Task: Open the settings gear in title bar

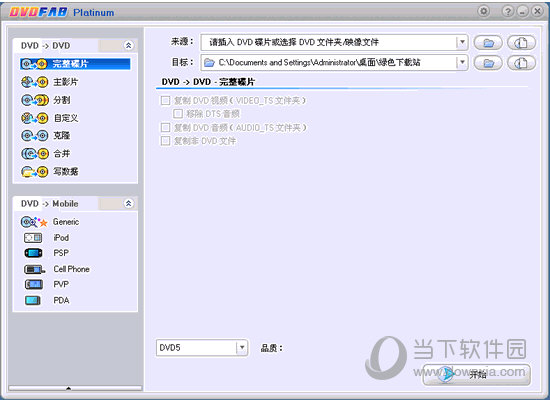Action: pos(484,11)
